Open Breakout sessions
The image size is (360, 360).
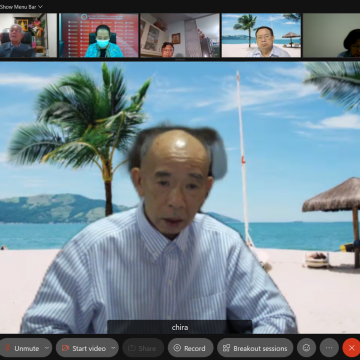255,348
